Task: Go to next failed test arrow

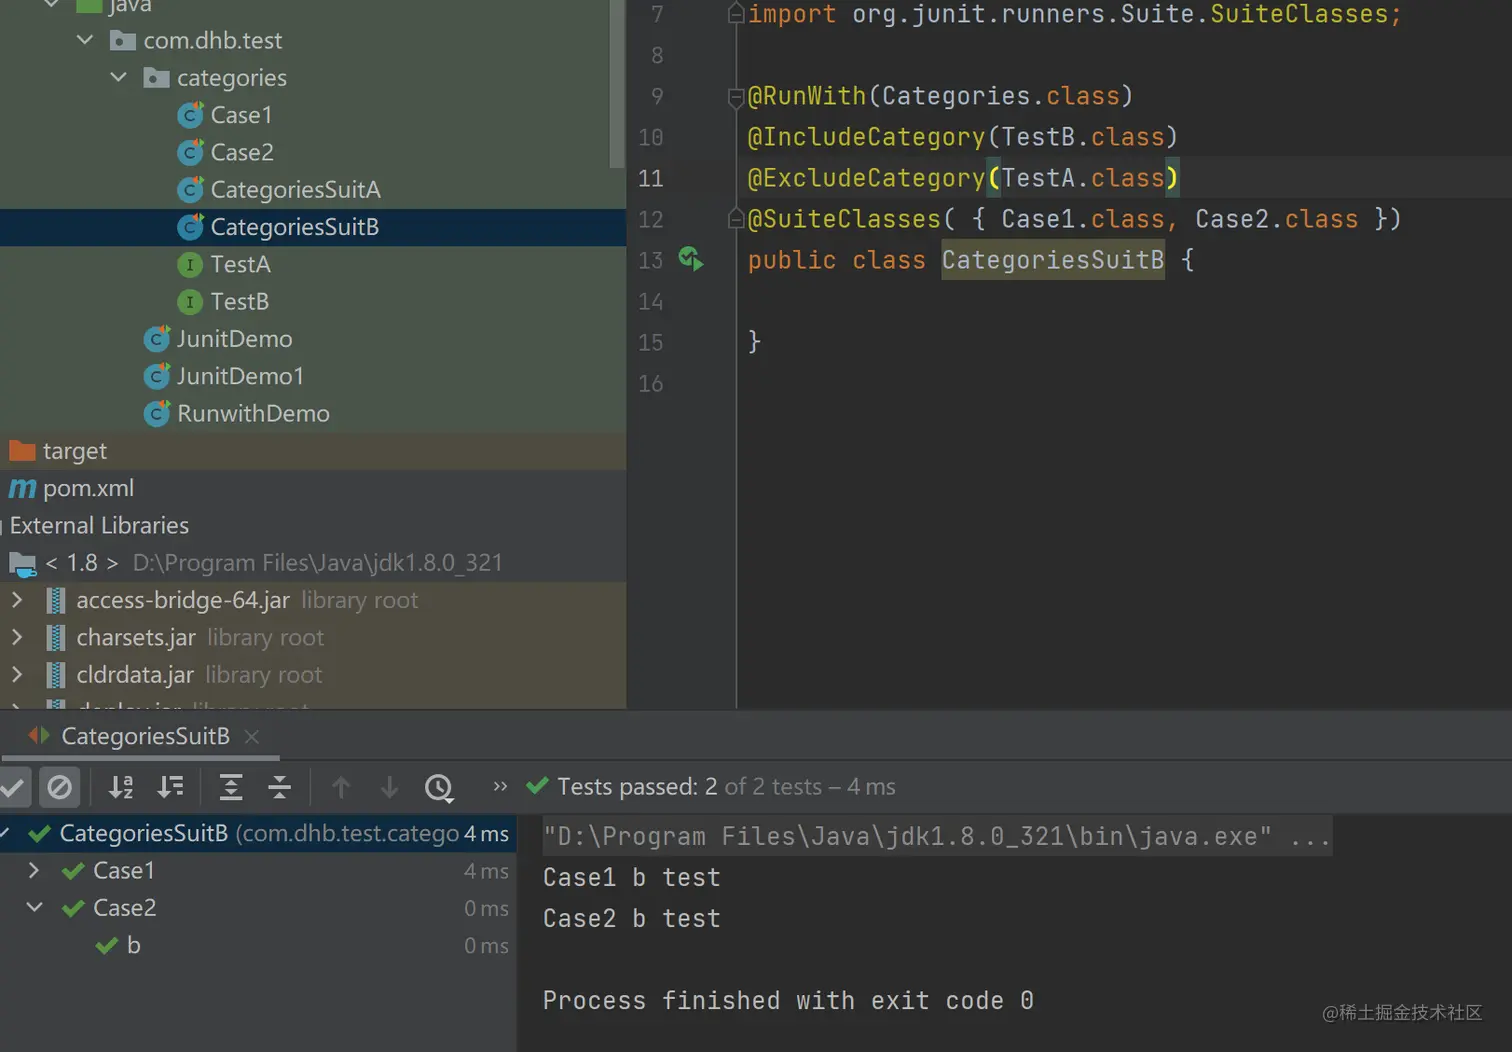Action: 389,788
